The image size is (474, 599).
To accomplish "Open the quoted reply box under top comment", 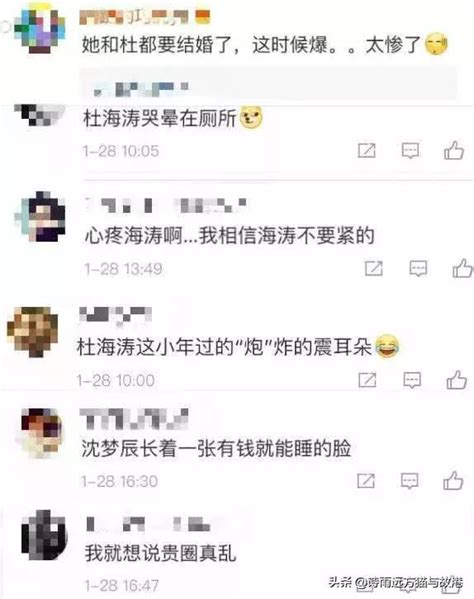I will 268,84.
